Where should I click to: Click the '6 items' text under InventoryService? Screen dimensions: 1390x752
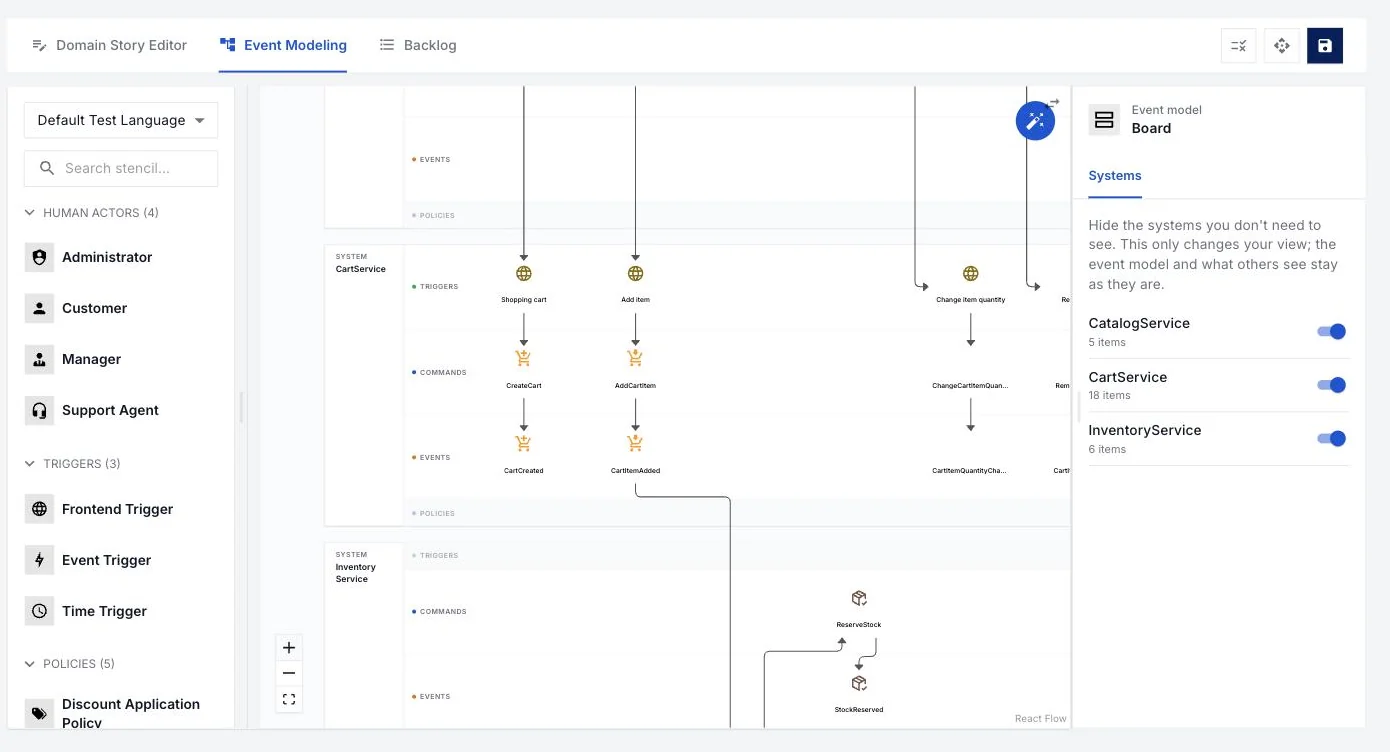coord(1107,449)
